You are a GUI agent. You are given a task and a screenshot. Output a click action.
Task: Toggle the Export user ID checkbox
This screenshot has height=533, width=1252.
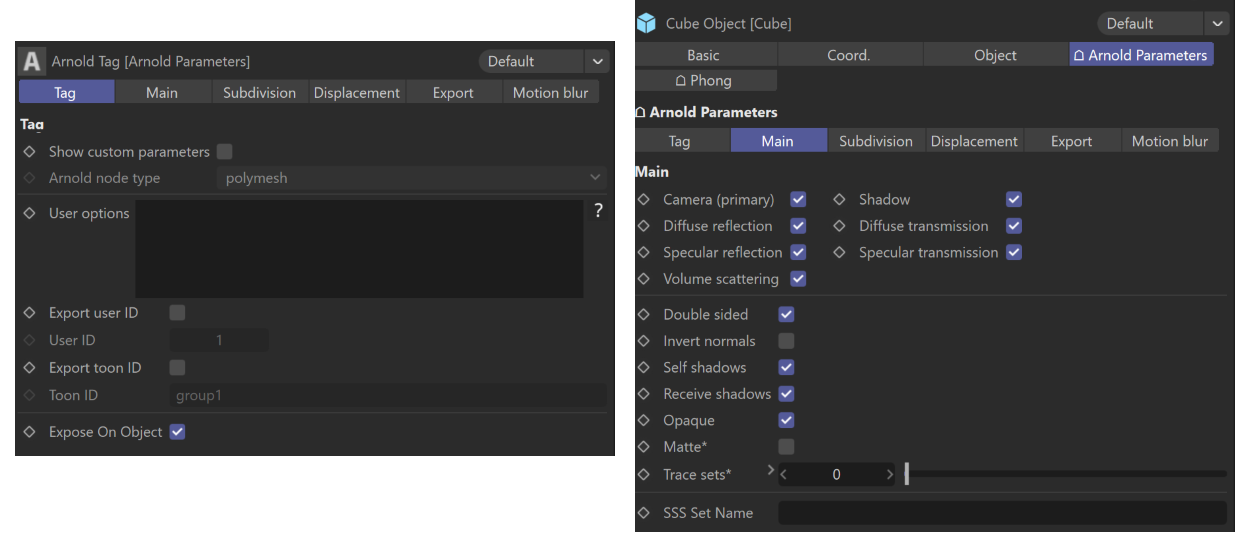coord(177,313)
